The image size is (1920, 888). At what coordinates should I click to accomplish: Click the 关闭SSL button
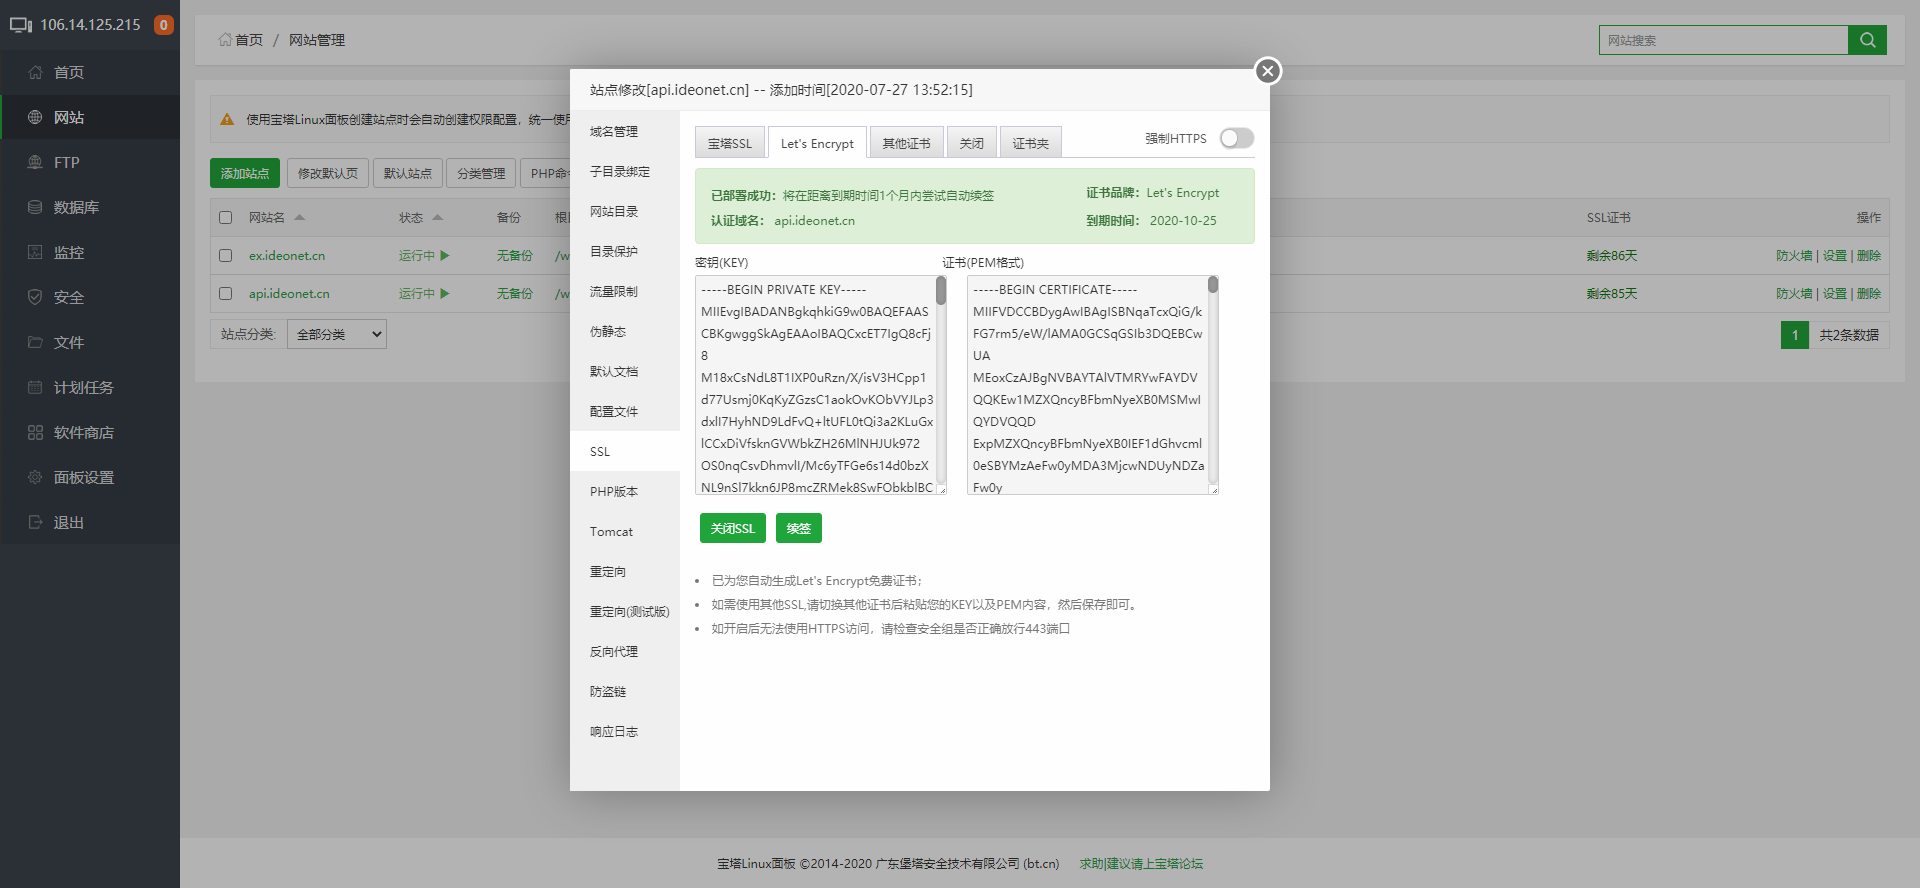(733, 528)
